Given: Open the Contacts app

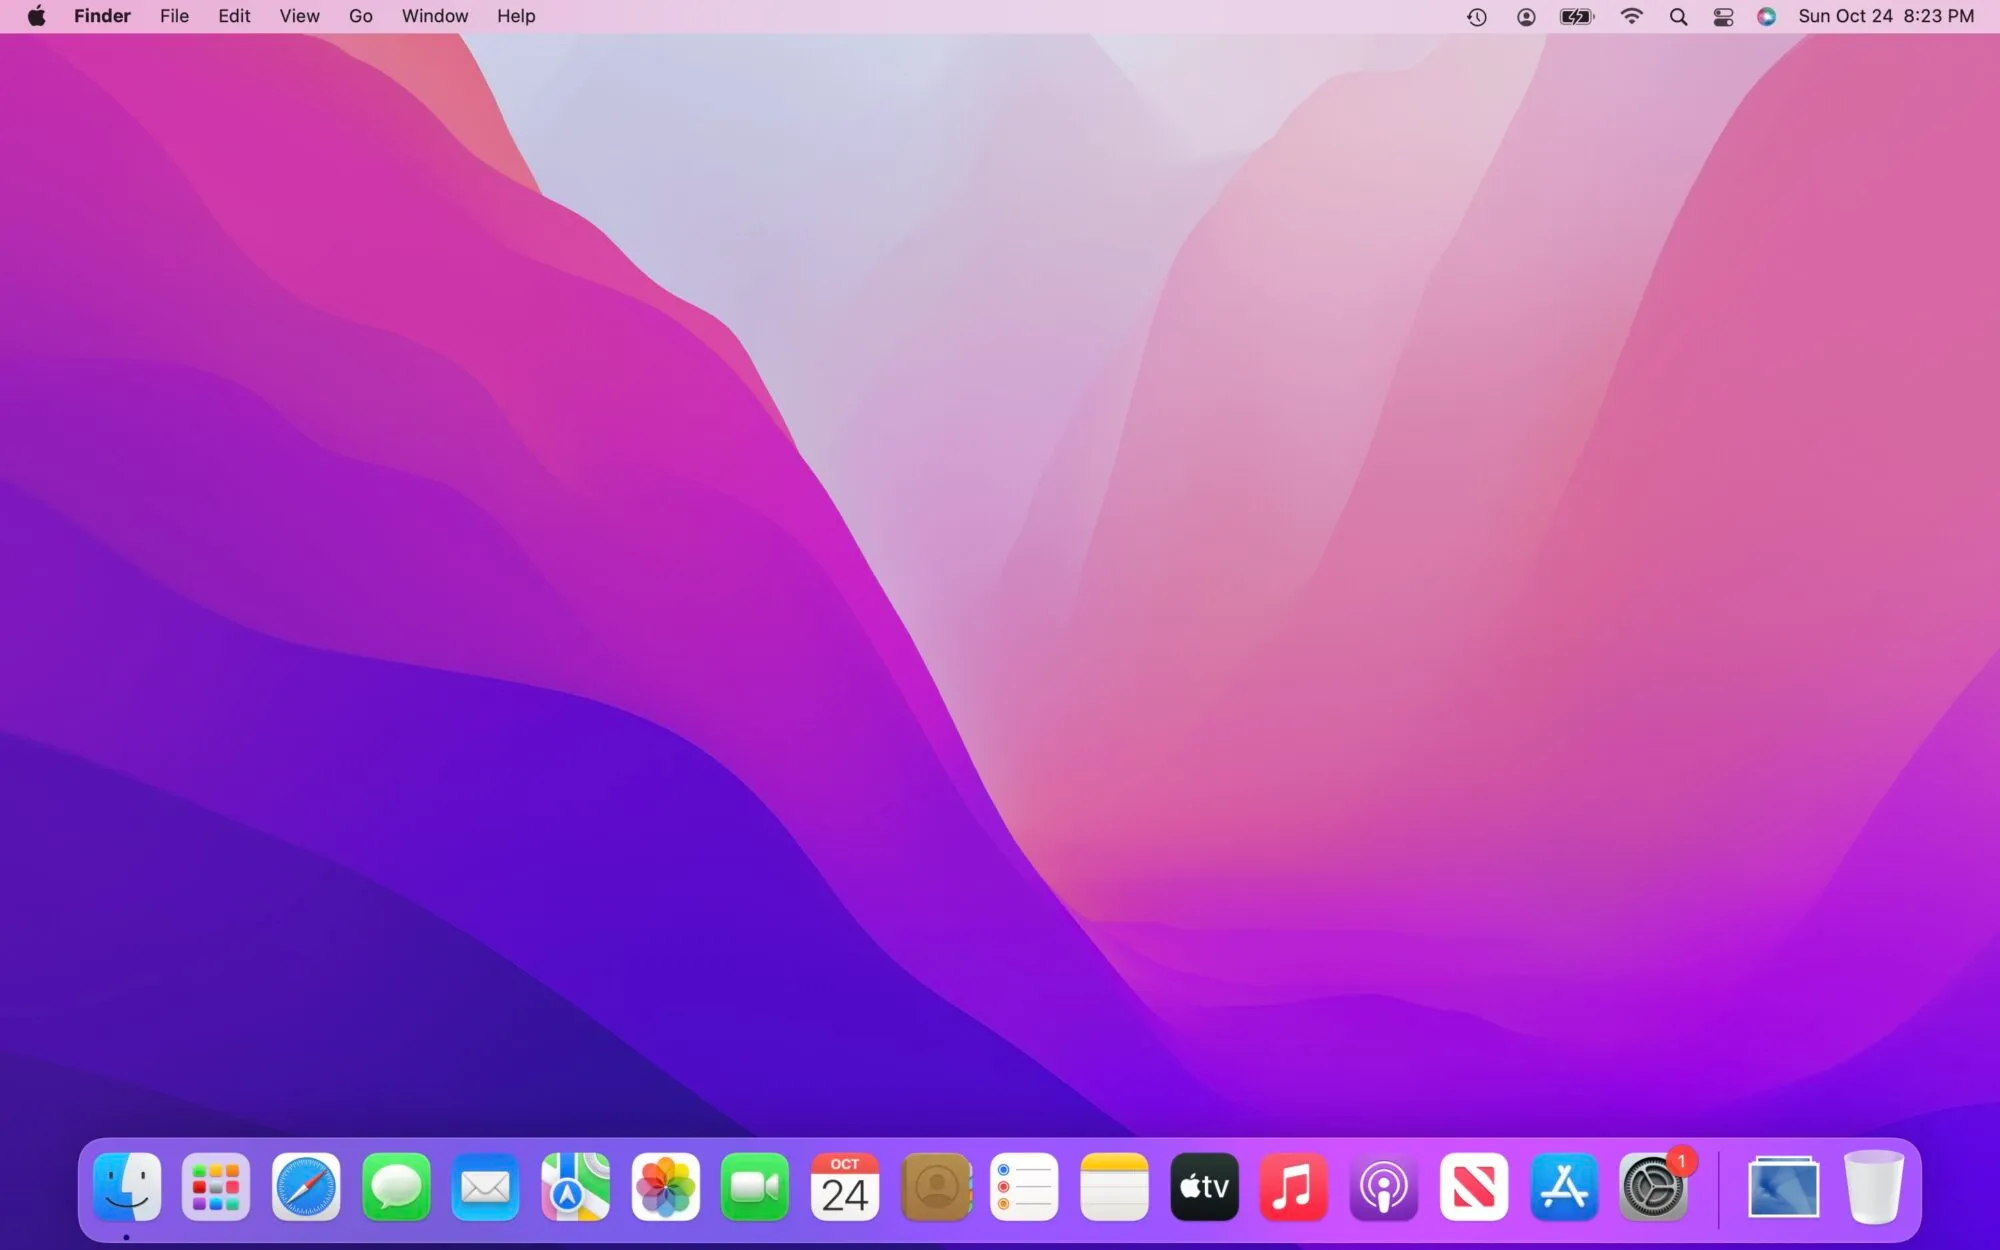Looking at the screenshot, I should (x=935, y=1188).
